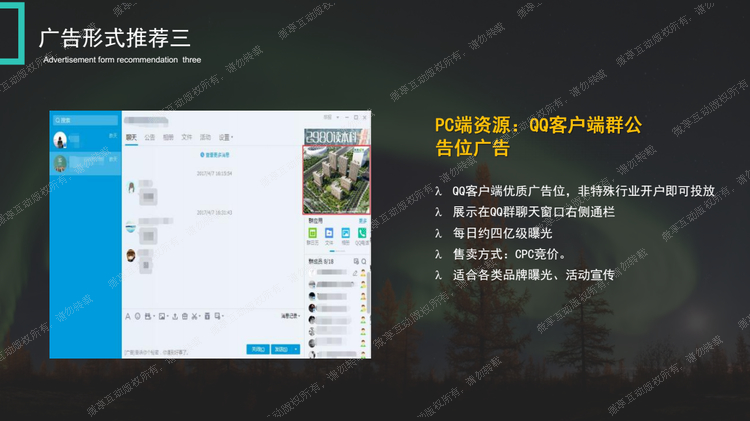This screenshot has height=421, width=750.
Task: Click the 更多 link beside 群应用
Action: pos(363,221)
